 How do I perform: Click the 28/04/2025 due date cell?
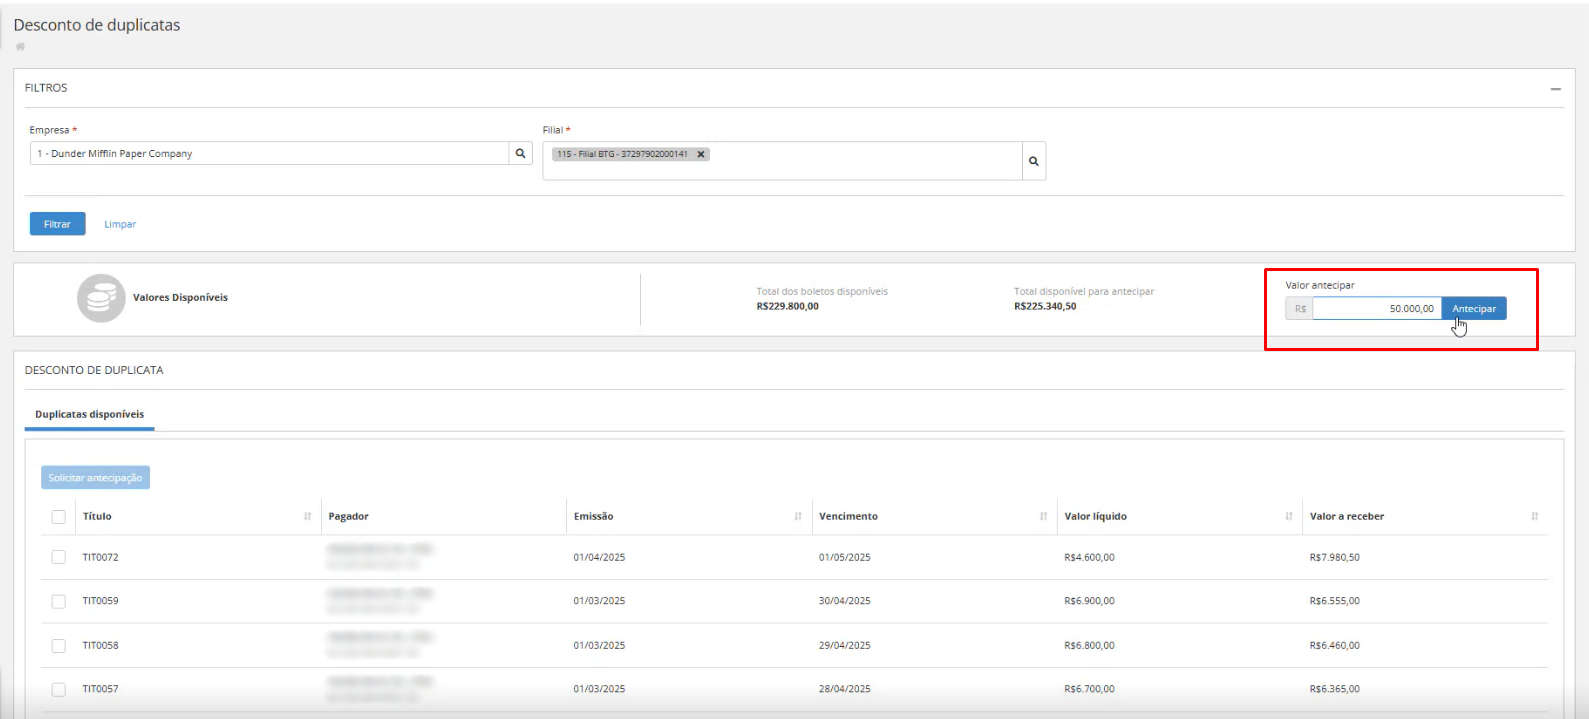844,689
